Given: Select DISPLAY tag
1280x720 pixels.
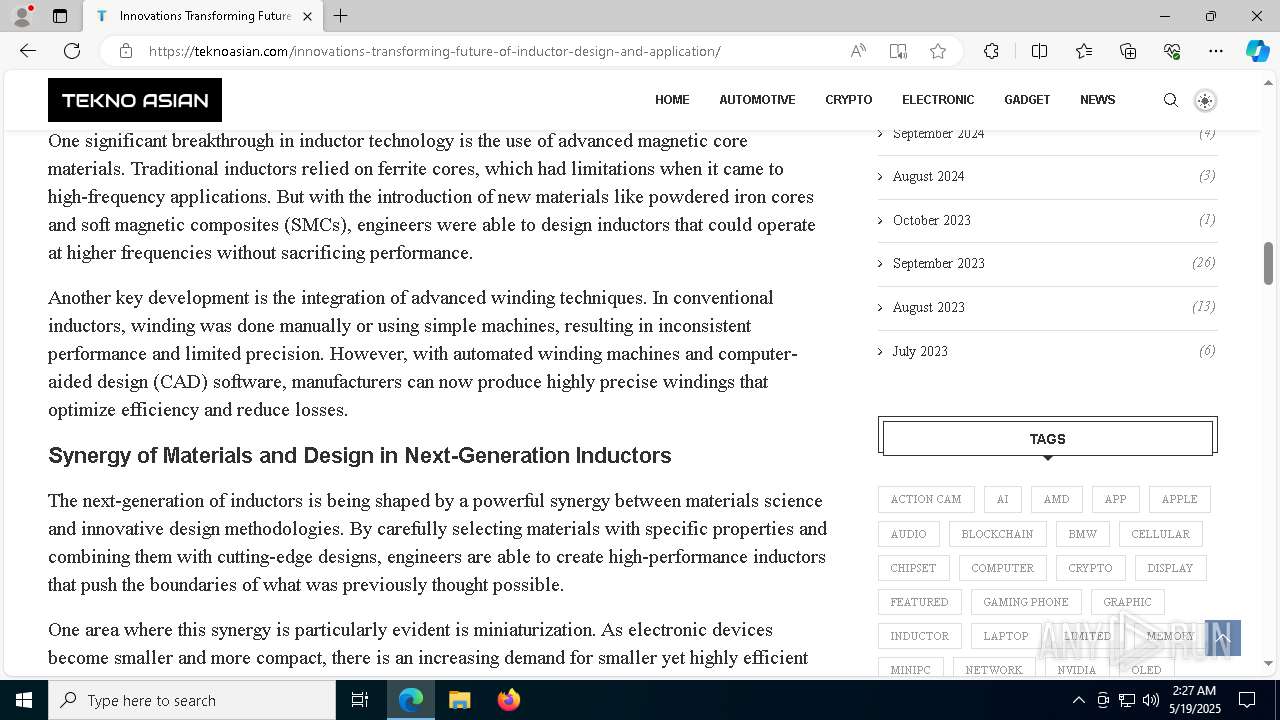Looking at the screenshot, I should click(x=1170, y=568).
